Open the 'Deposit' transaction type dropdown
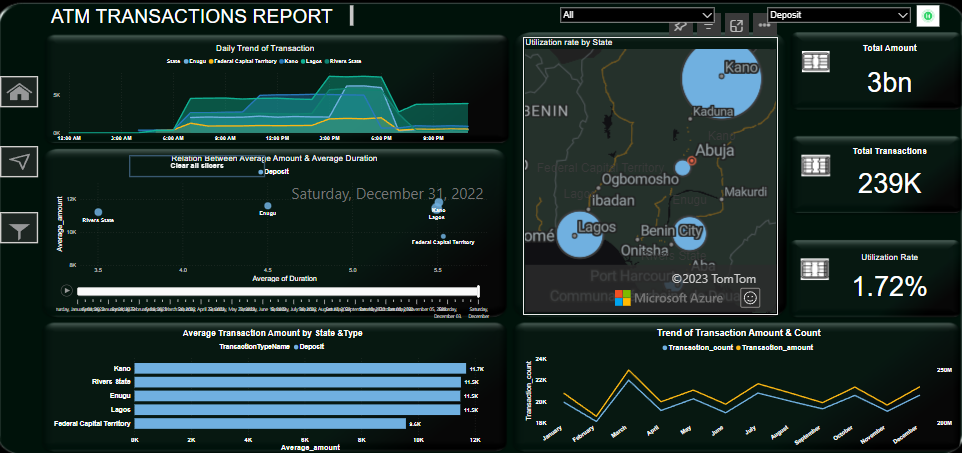962x453 pixels. tap(838, 15)
